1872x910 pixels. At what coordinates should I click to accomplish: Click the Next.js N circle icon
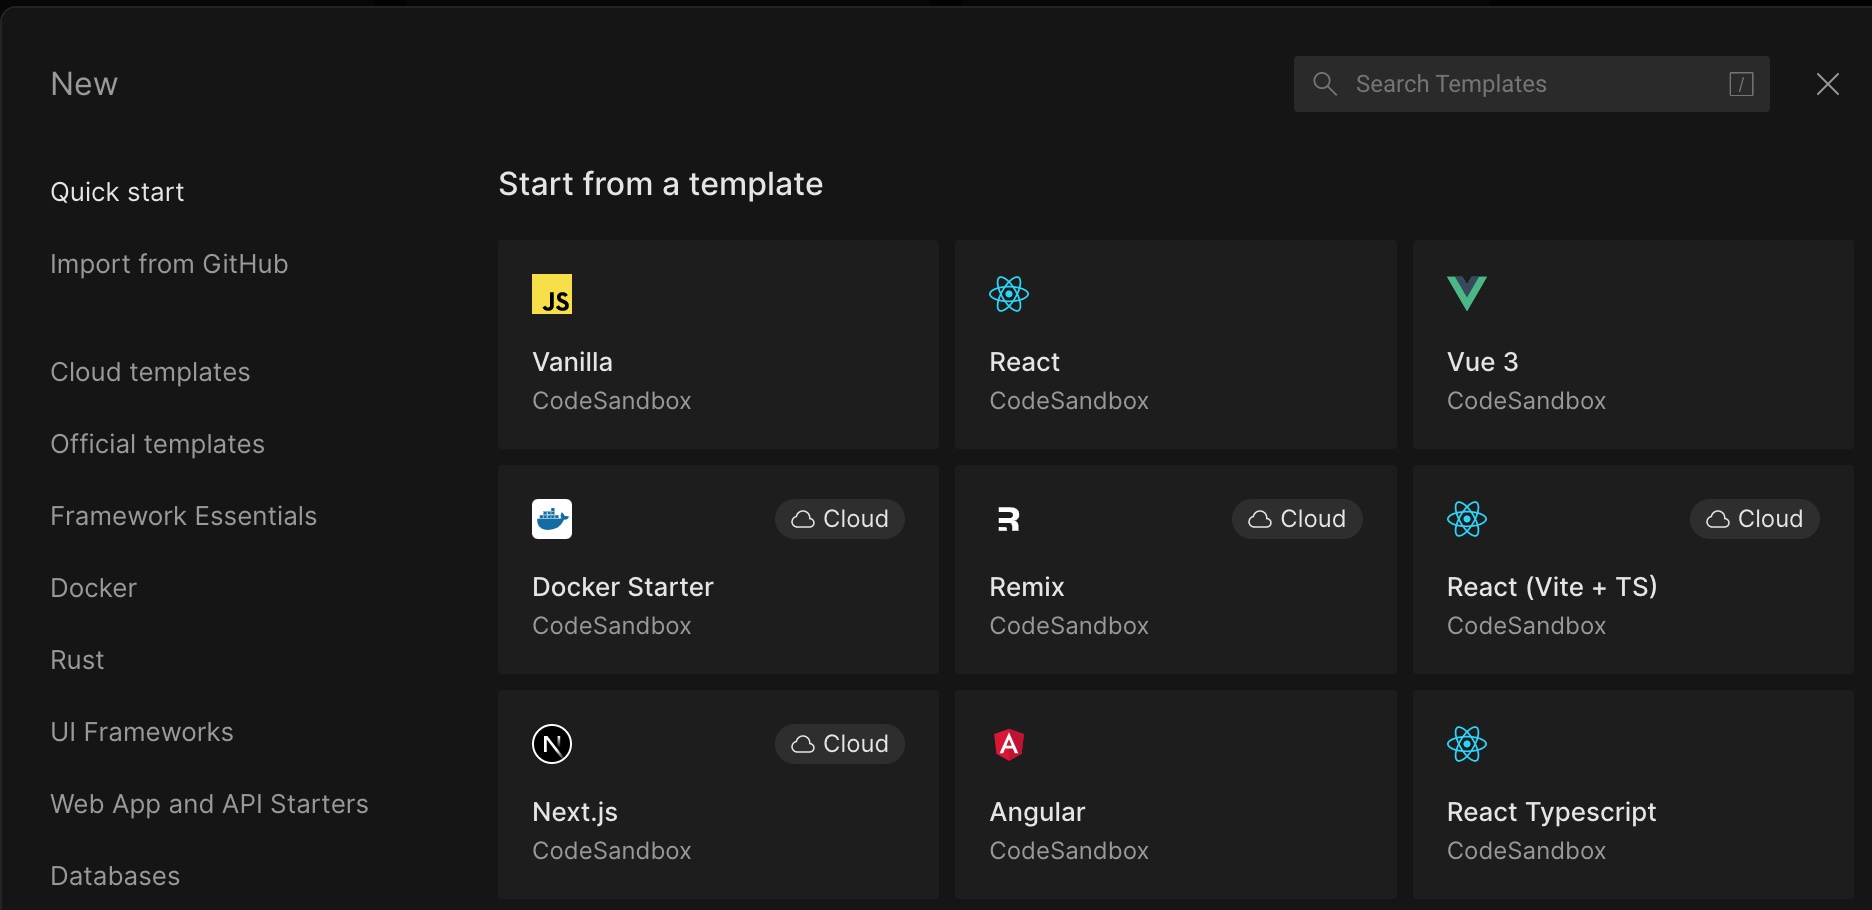552,744
